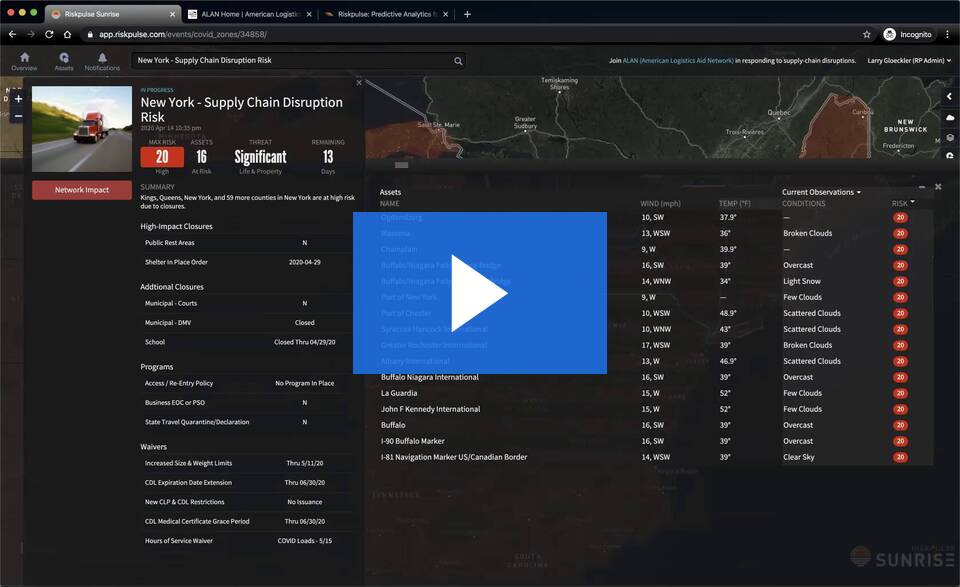Click the Significant threat value
The height and width of the screenshot is (587, 960).
[260, 157]
